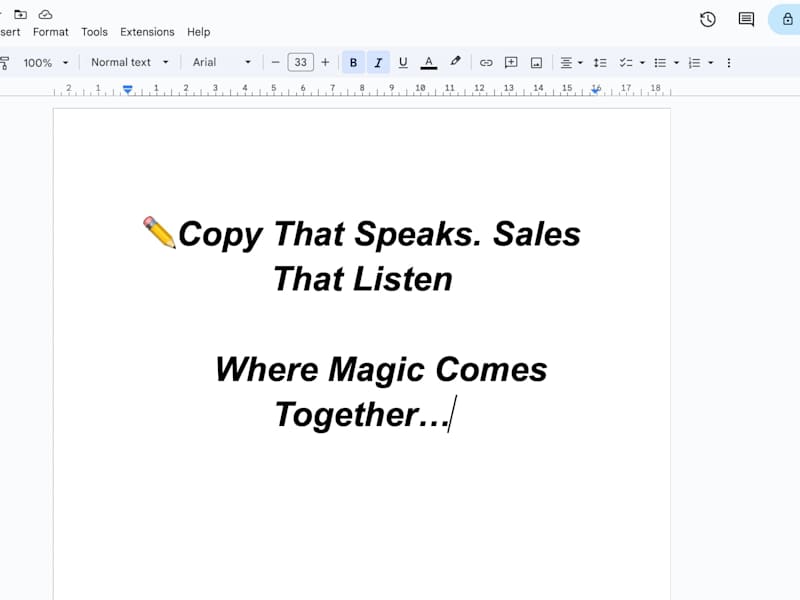Click the text 'Where Magic Comes'
The width and height of the screenshot is (800, 600).
pyautogui.click(x=381, y=369)
